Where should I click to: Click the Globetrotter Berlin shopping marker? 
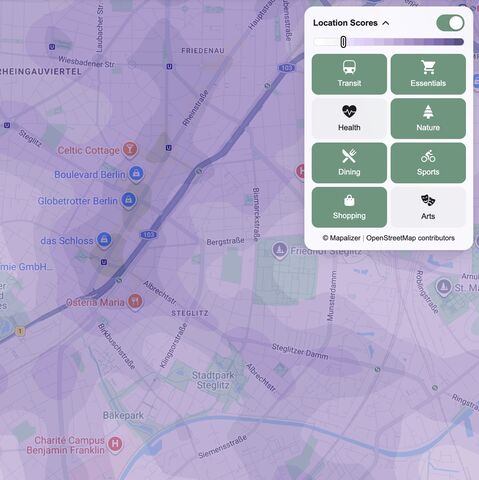129,200
